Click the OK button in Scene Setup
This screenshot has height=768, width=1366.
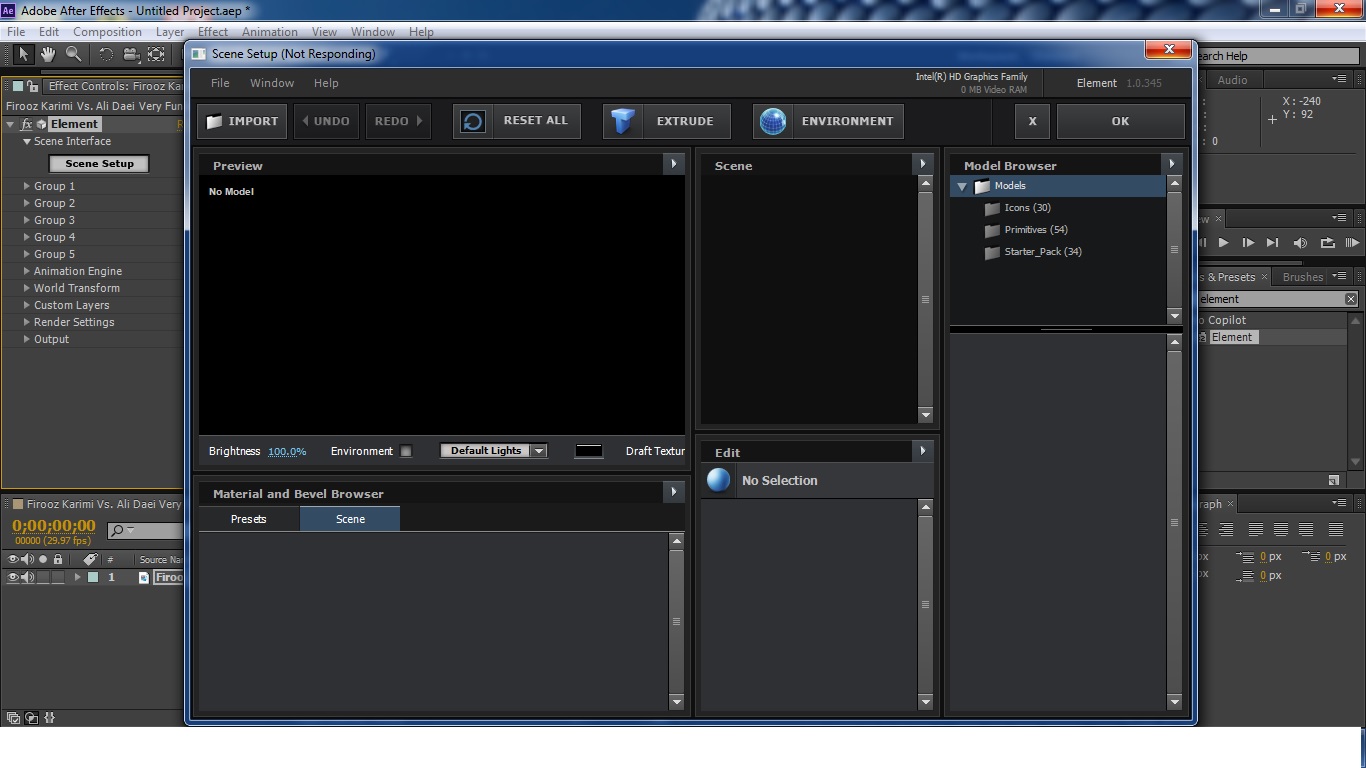(x=1120, y=121)
